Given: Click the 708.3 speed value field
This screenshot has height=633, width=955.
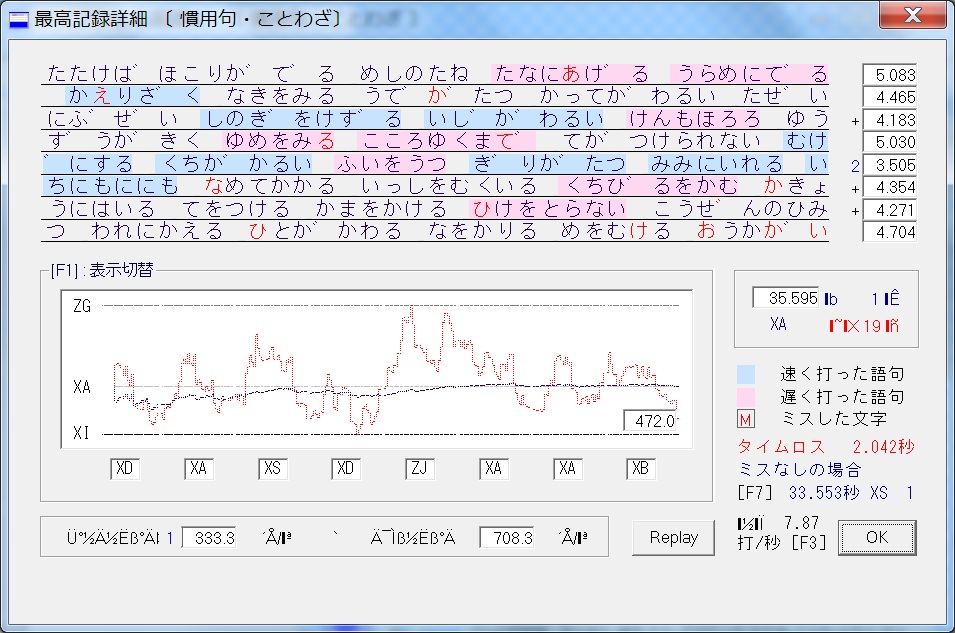Looking at the screenshot, I should pyautogui.click(x=506, y=538).
